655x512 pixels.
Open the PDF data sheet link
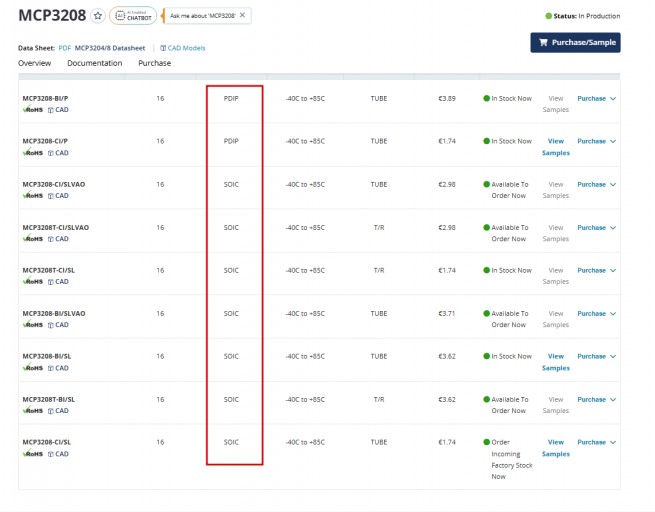pyautogui.click(x=64, y=48)
